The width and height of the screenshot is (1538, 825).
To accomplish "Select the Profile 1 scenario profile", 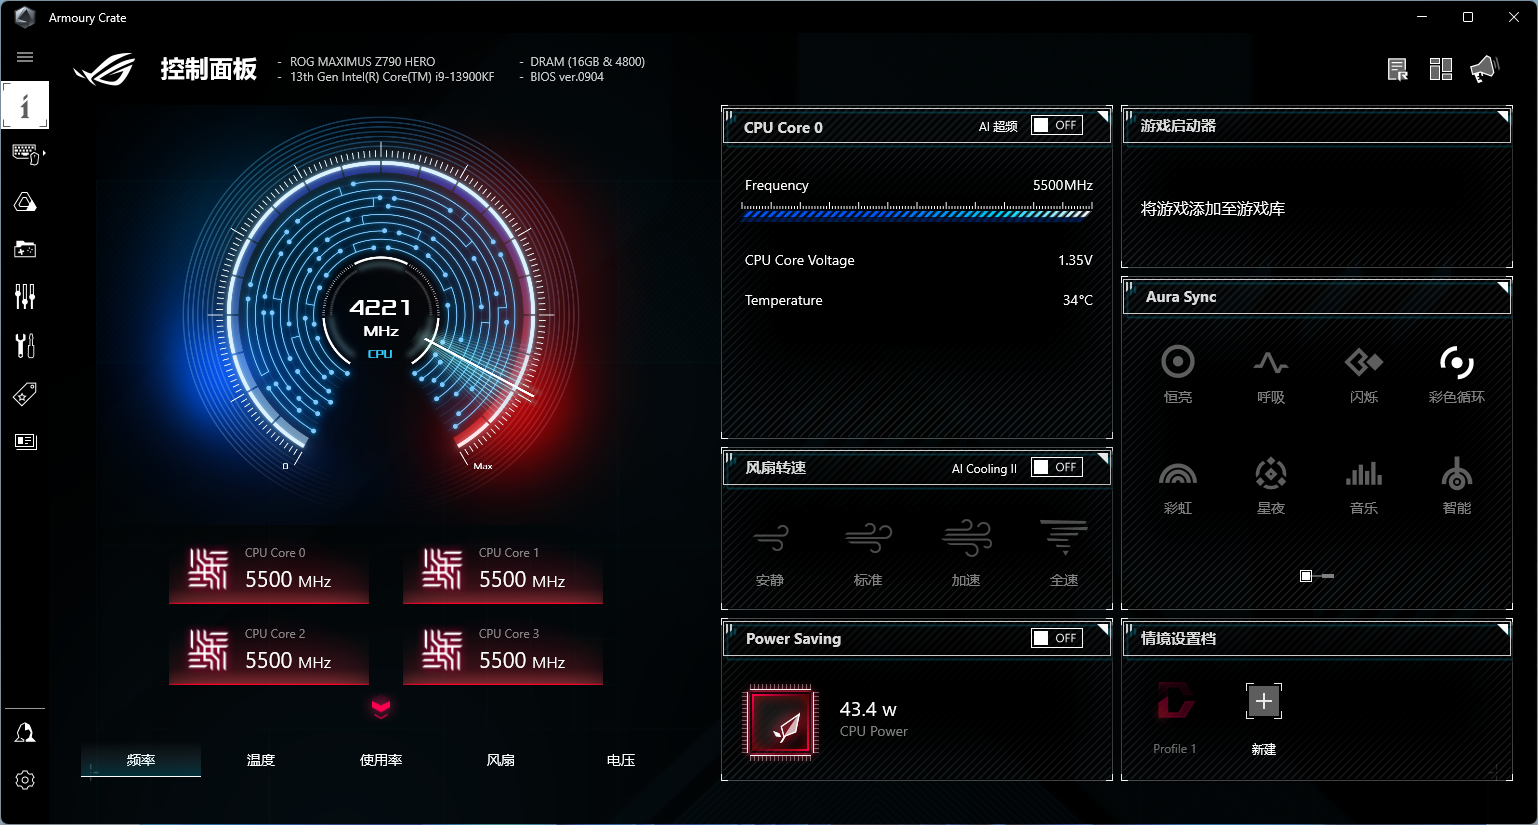I will (1175, 718).
